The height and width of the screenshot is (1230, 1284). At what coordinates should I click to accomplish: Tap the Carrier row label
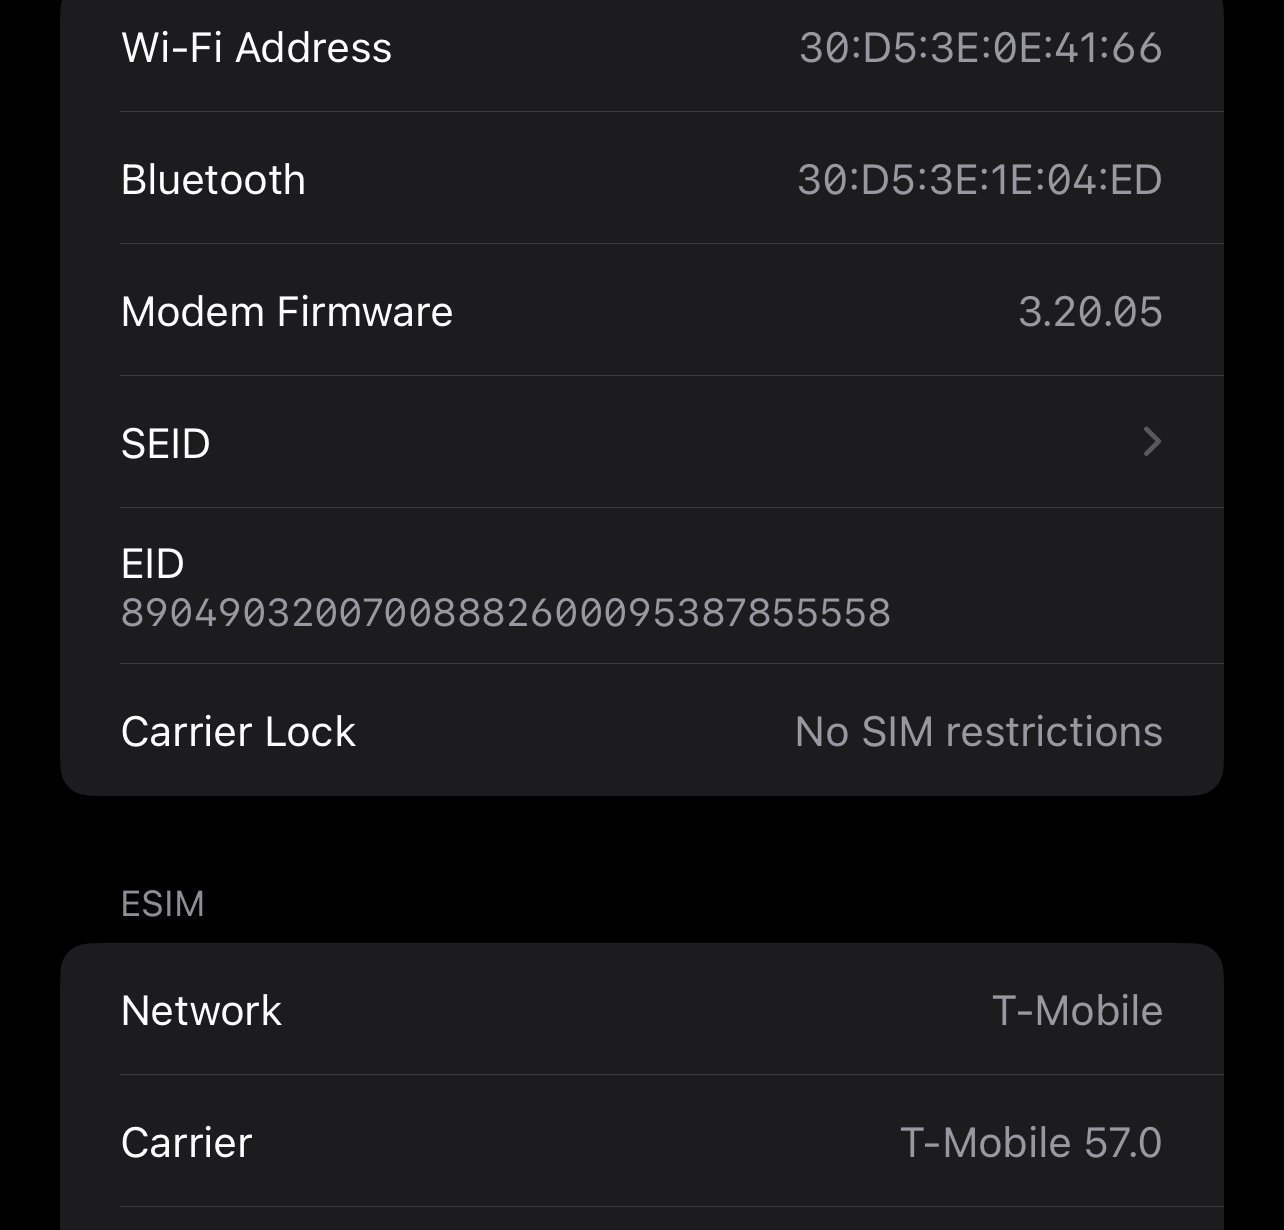pos(186,1142)
